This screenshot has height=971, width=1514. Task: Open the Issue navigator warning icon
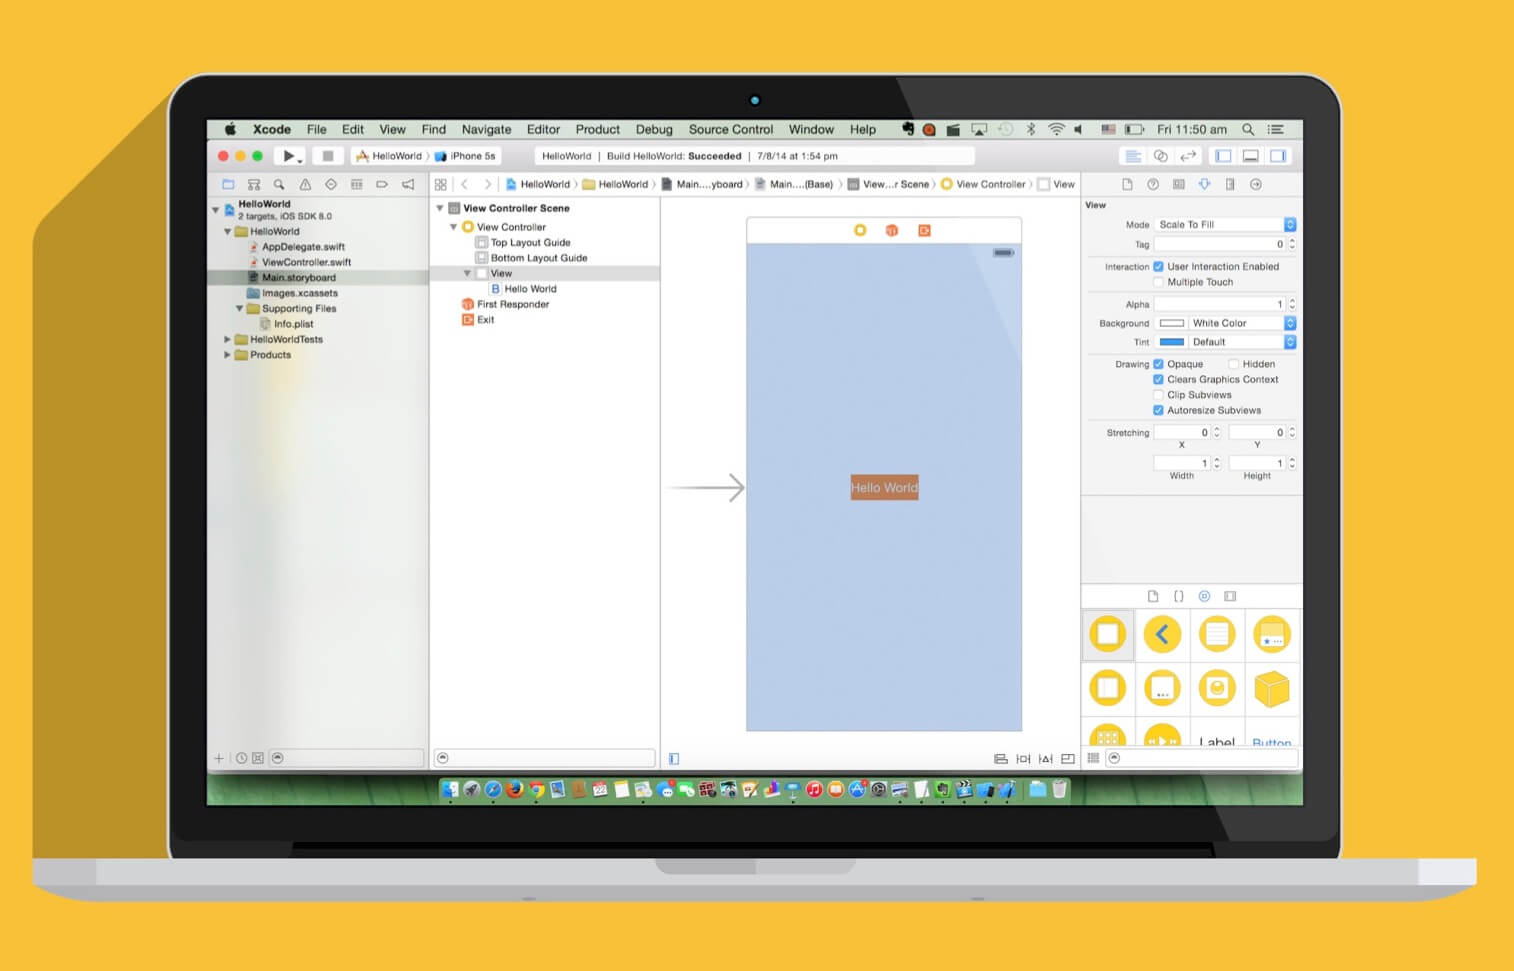pyautogui.click(x=305, y=184)
